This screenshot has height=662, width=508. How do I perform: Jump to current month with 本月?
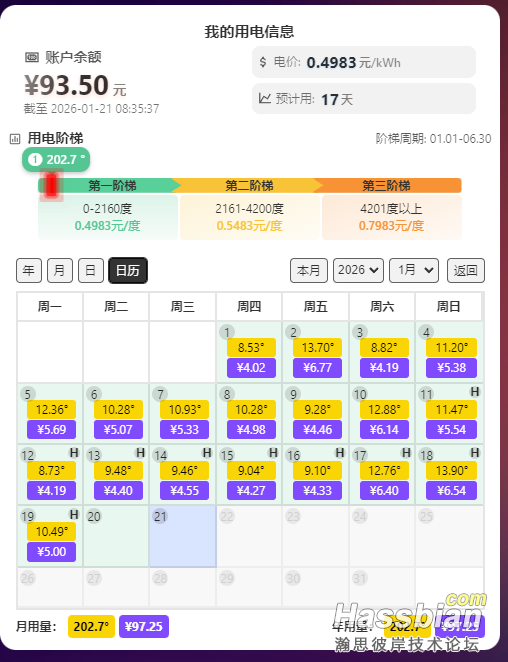coord(309,270)
